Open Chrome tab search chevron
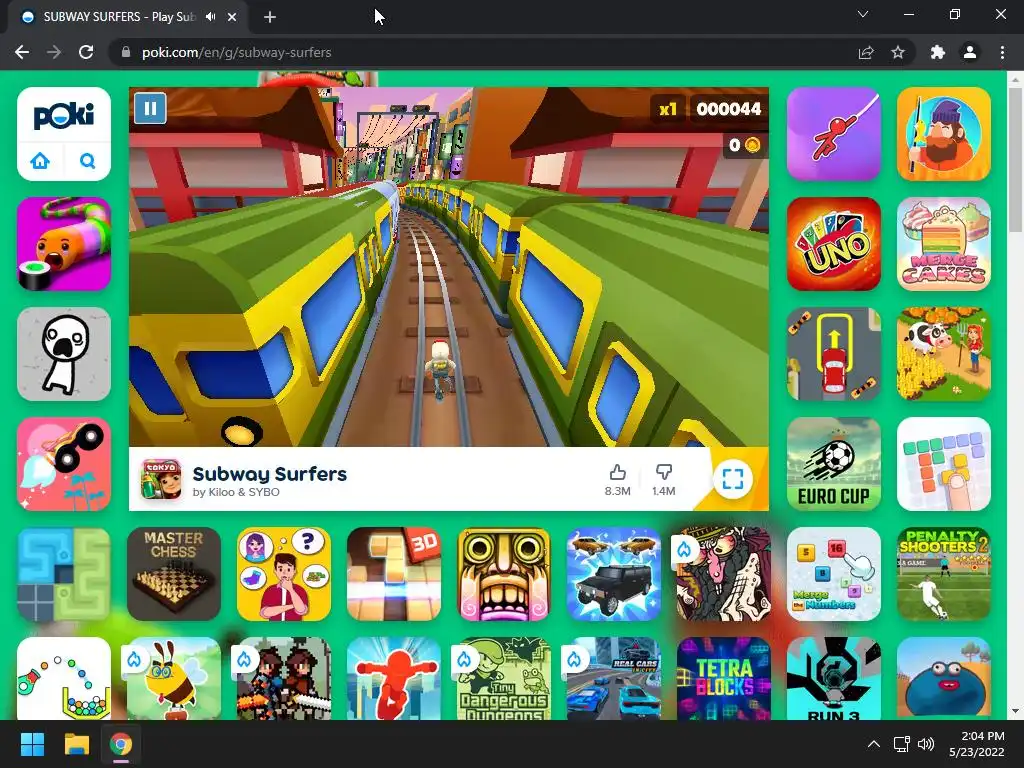This screenshot has height=768, width=1024. pos(863,14)
